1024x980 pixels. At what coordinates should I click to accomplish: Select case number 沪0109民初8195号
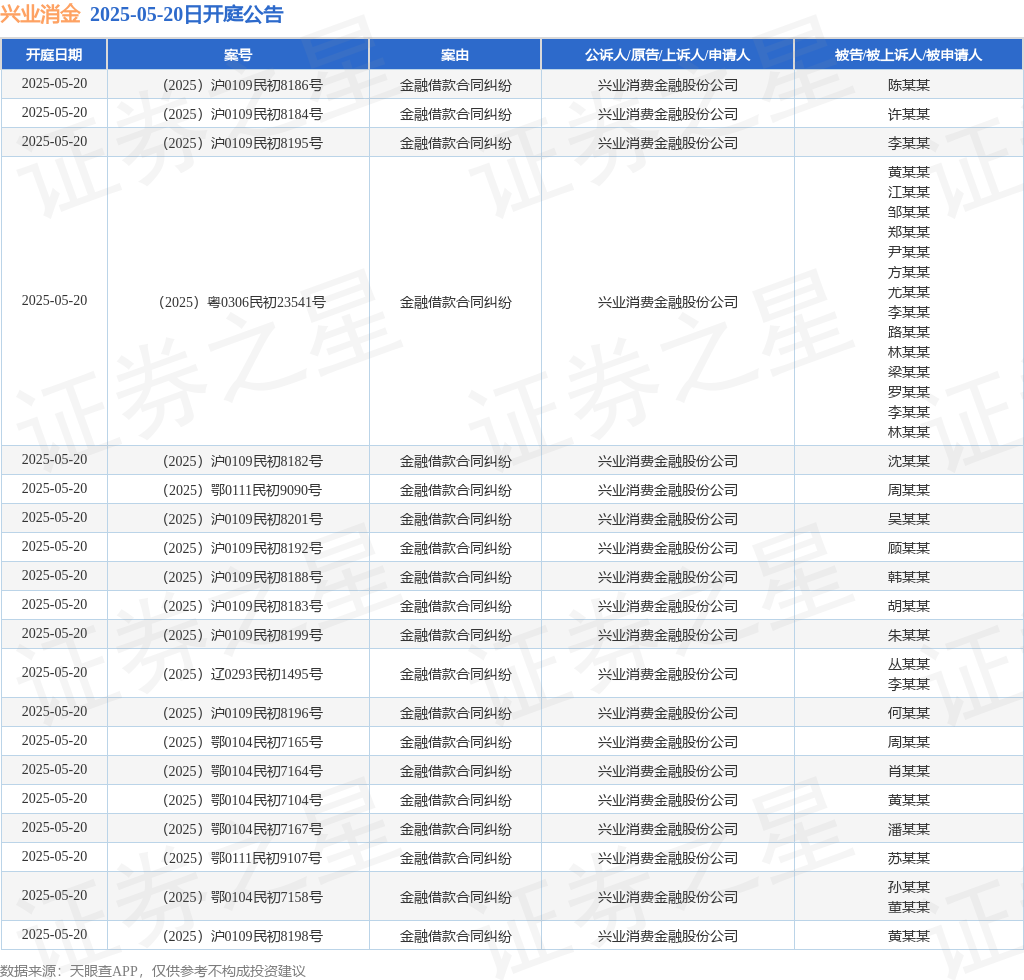(242, 143)
